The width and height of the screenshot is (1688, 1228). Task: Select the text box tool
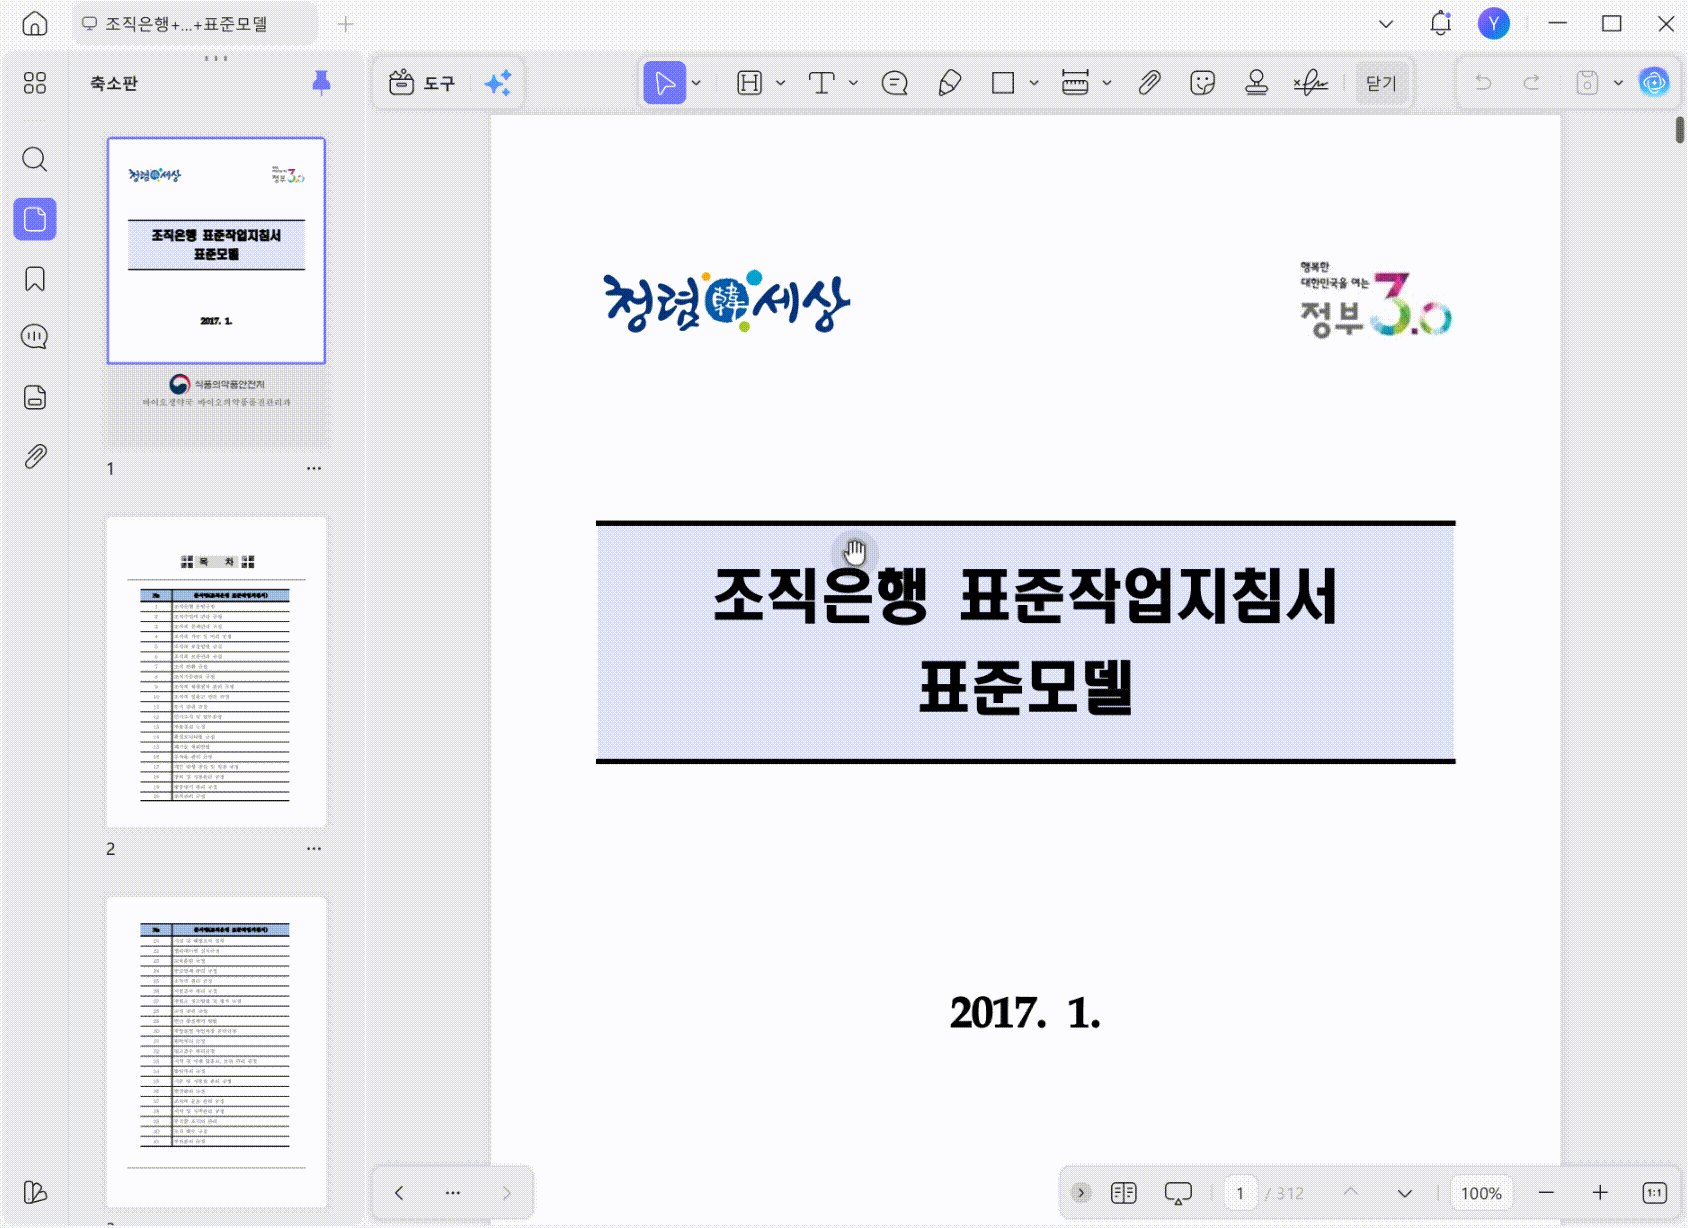(822, 83)
